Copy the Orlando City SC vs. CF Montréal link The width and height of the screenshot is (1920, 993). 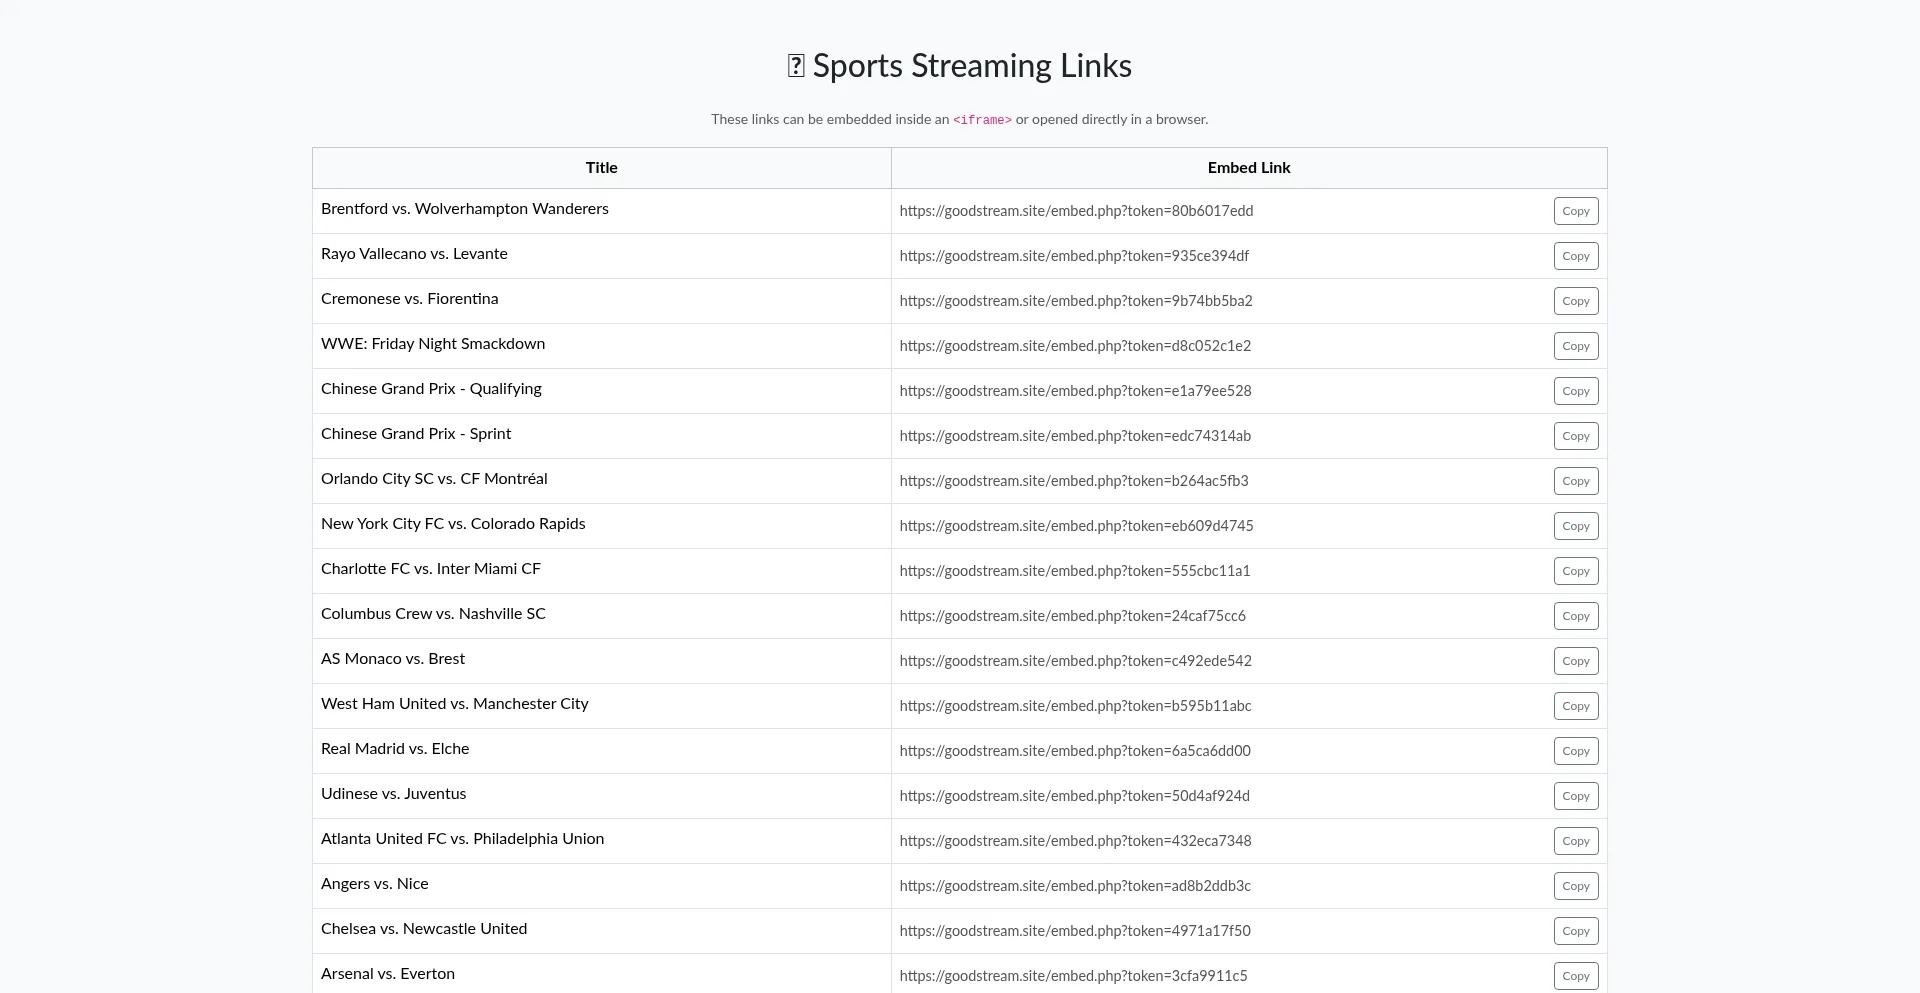[1576, 481]
